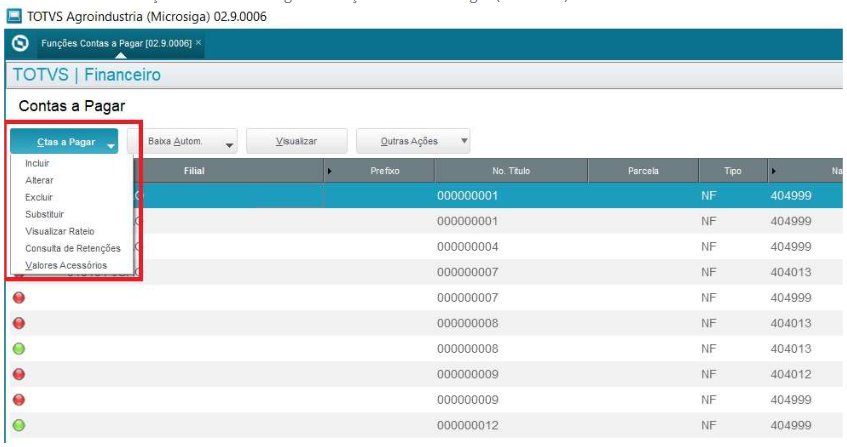Click 404999 in the highlighted row
This screenshot has height=447, width=847.
pyautogui.click(x=791, y=195)
